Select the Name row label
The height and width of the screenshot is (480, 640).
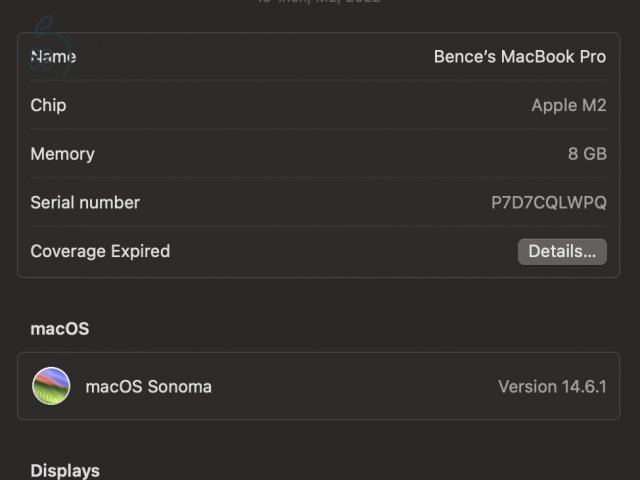coord(53,57)
